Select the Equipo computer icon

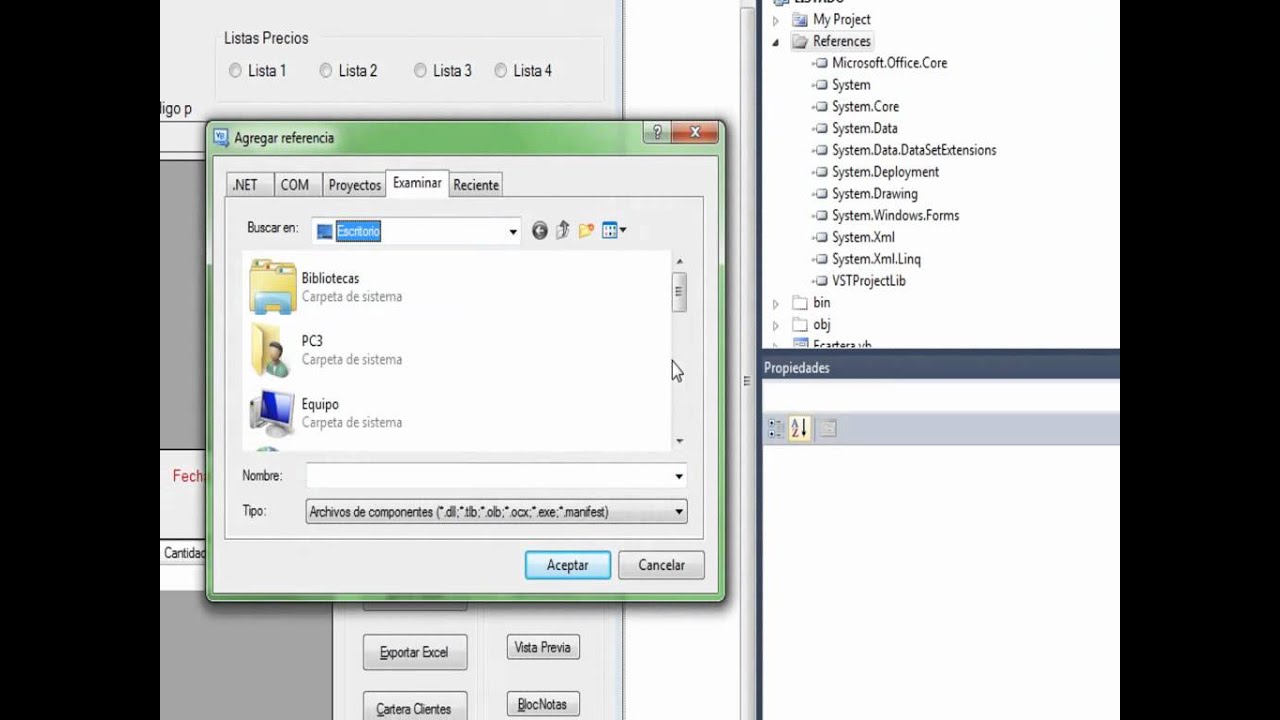point(272,413)
